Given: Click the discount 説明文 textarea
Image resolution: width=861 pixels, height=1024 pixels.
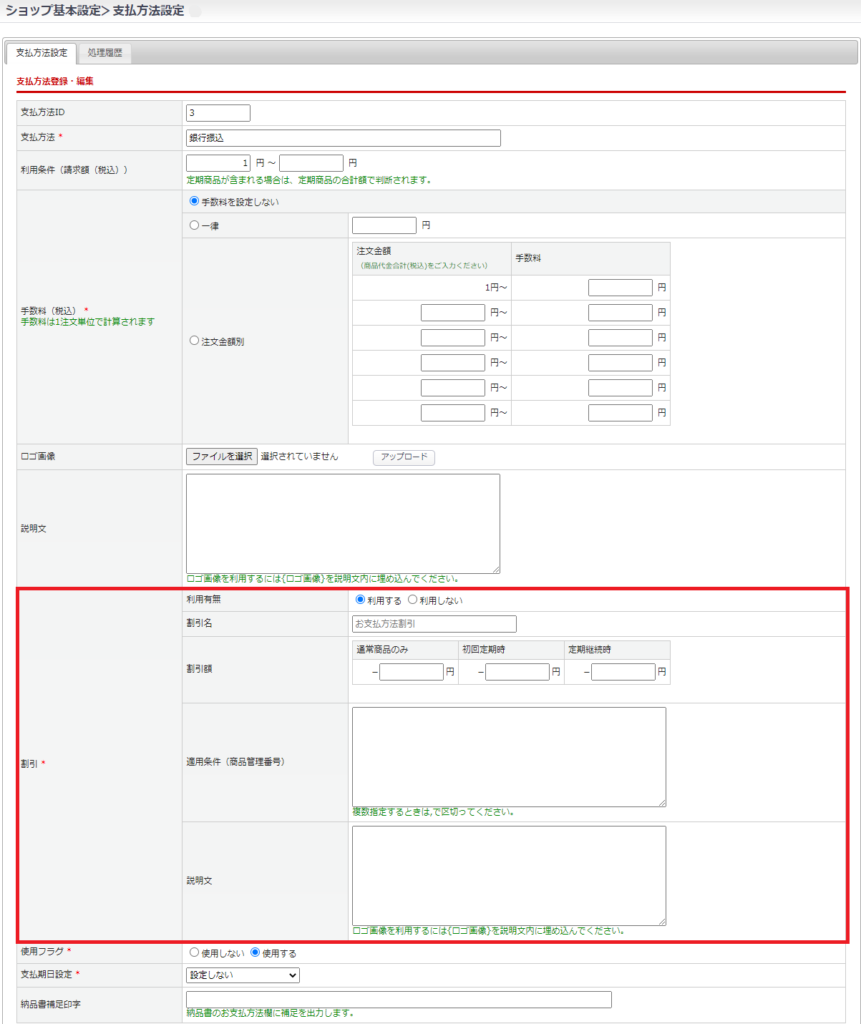Looking at the screenshot, I should [x=509, y=876].
